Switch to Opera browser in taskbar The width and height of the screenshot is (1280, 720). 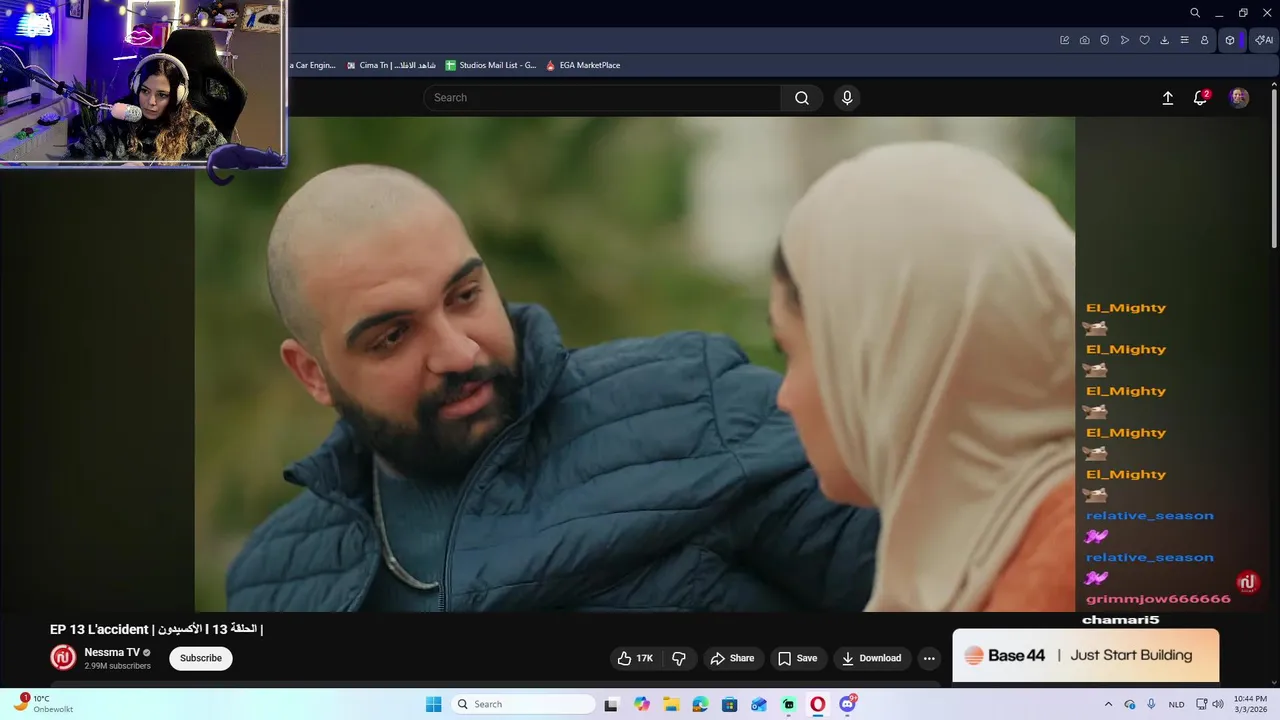click(818, 704)
